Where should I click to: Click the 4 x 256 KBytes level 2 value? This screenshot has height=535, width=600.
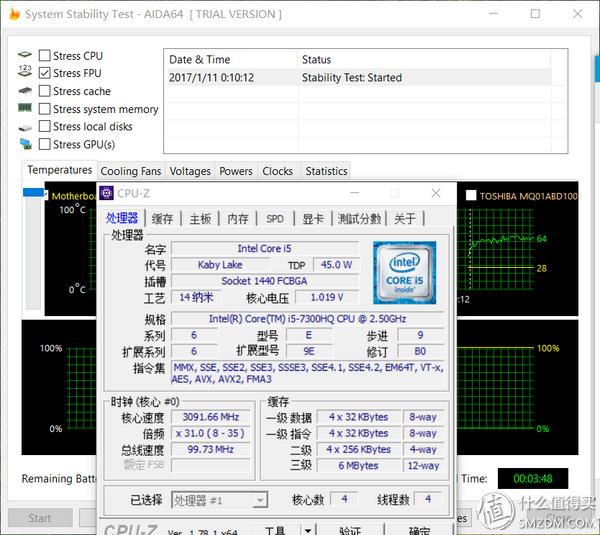pyautogui.click(x=359, y=449)
